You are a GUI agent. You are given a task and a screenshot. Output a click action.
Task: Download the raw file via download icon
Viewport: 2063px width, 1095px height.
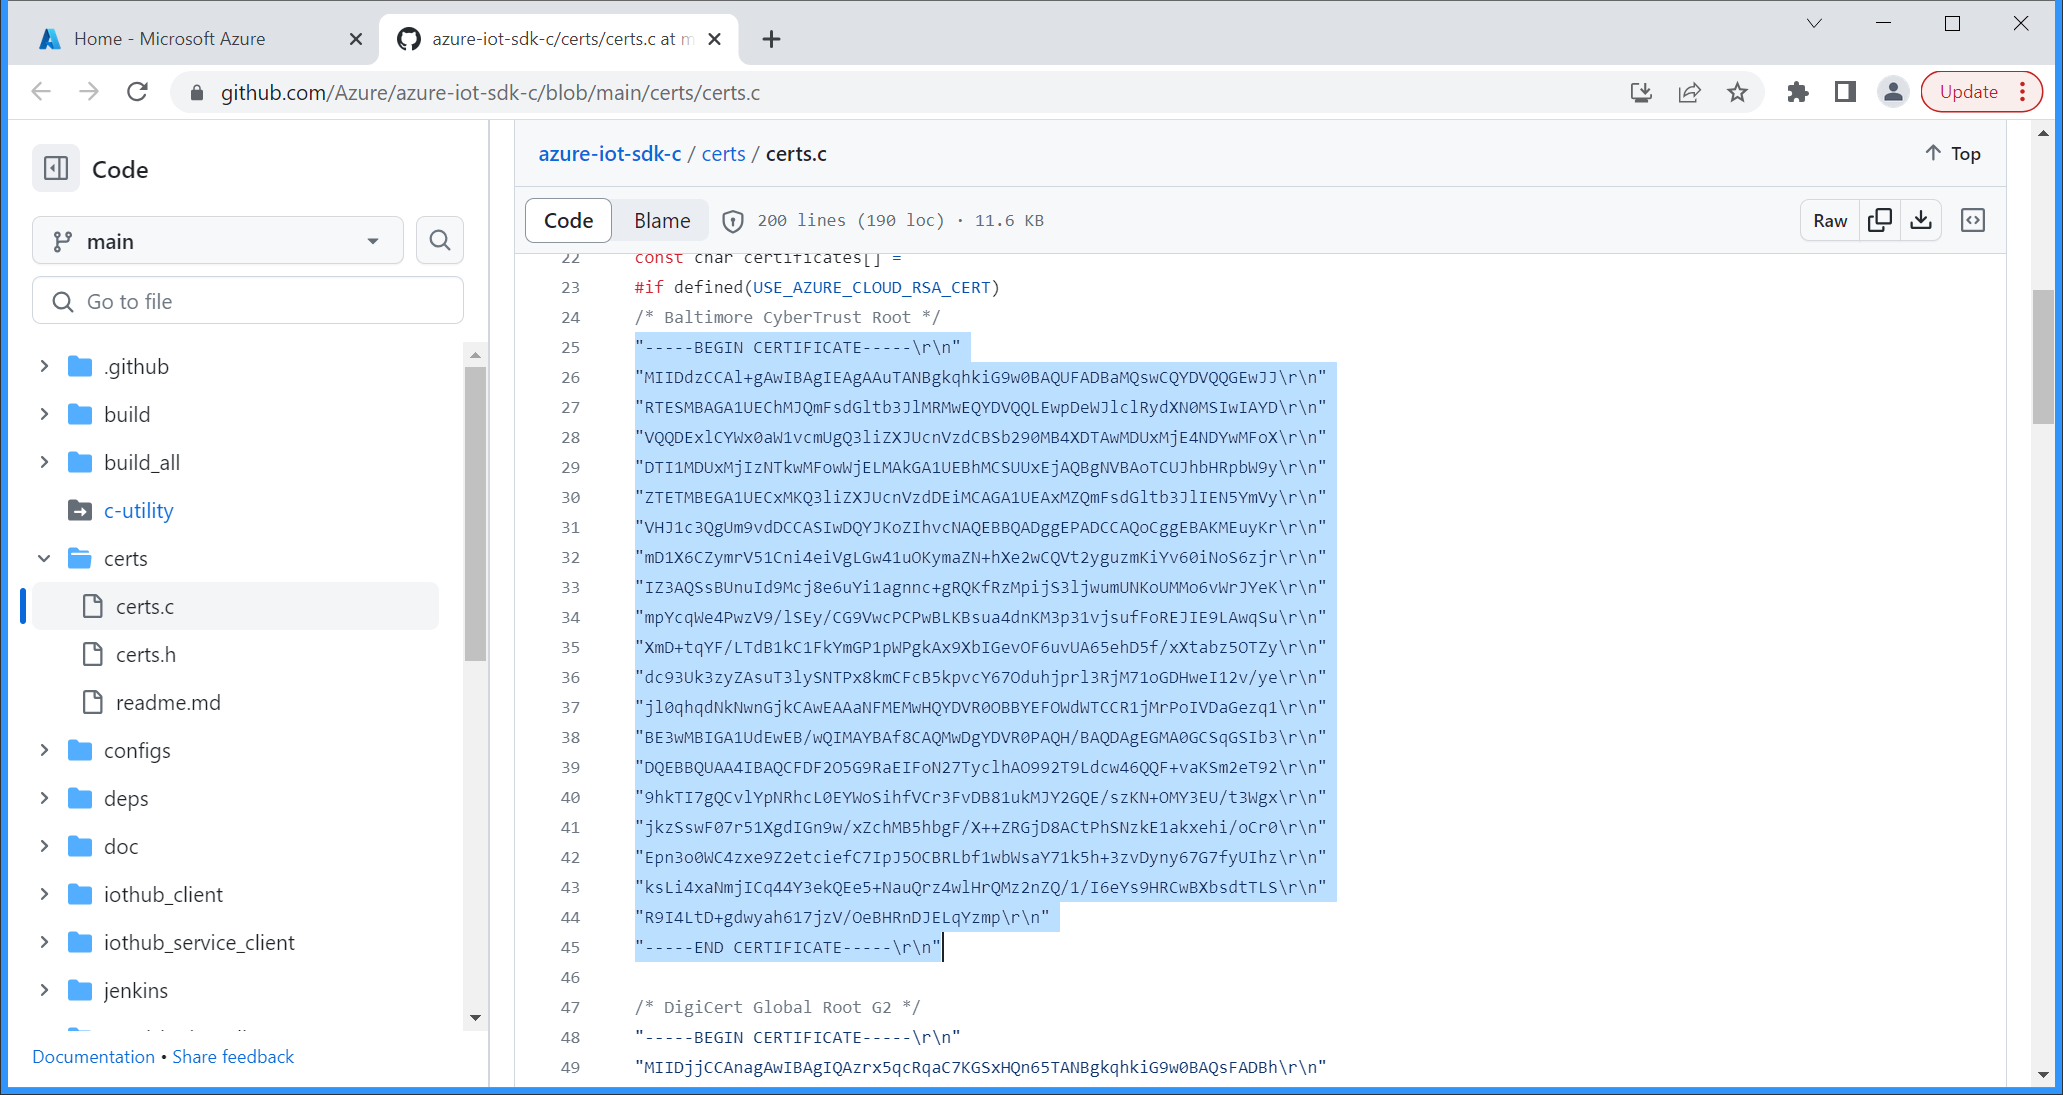tap(1920, 220)
